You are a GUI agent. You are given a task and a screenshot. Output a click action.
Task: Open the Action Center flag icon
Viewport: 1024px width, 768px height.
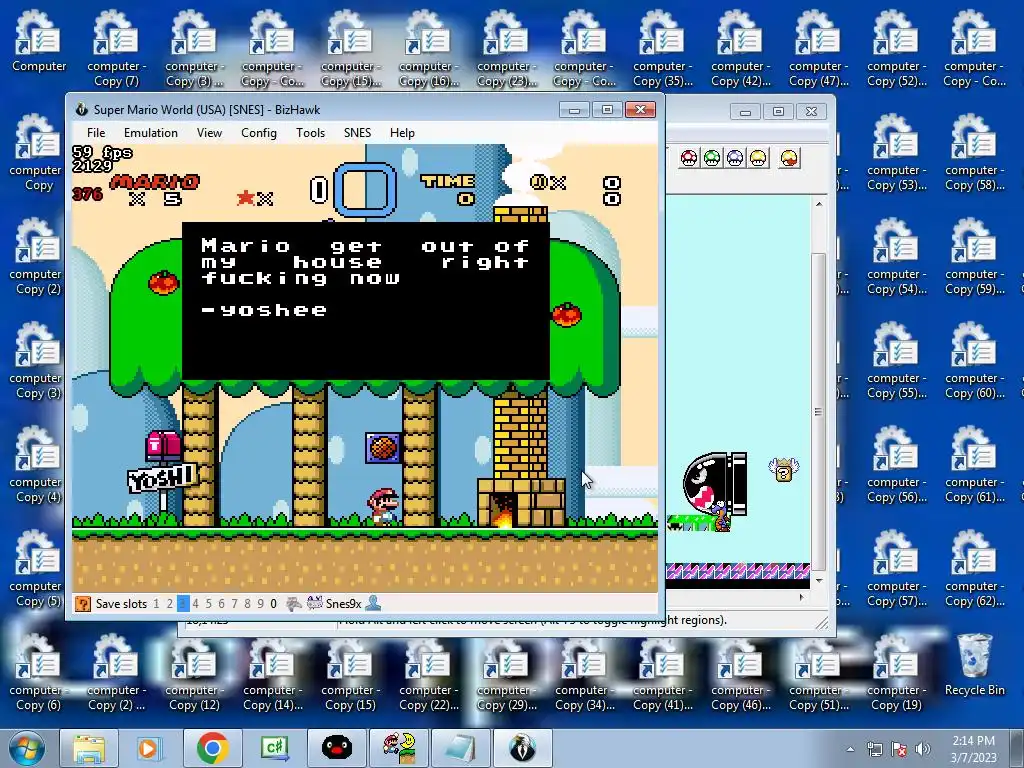point(899,749)
